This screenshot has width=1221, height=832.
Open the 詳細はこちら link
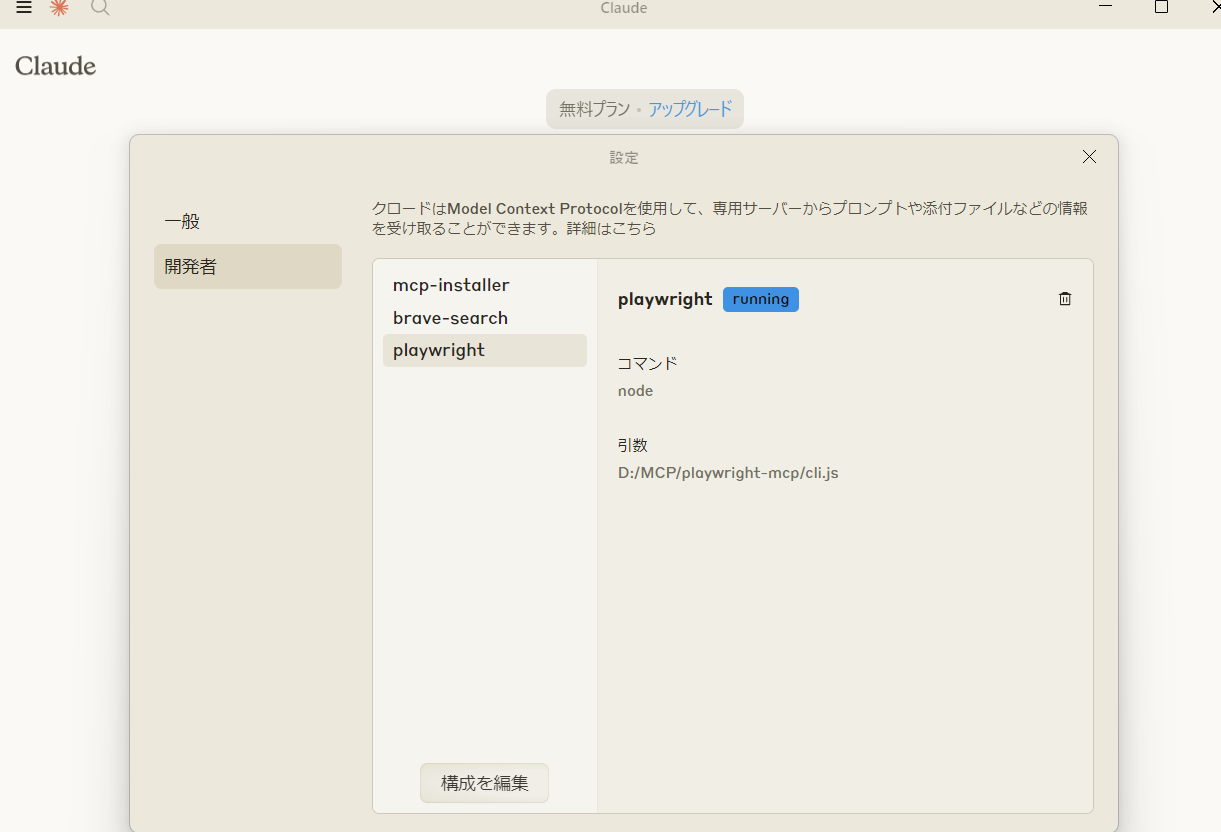pyautogui.click(x=612, y=229)
